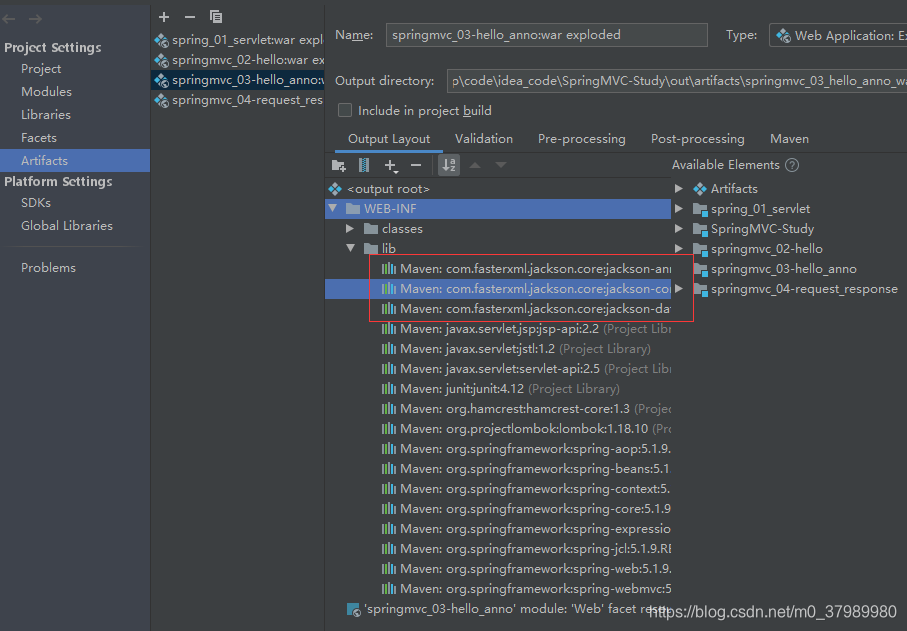Switch to the Validation tab
907x631 pixels.
point(484,139)
